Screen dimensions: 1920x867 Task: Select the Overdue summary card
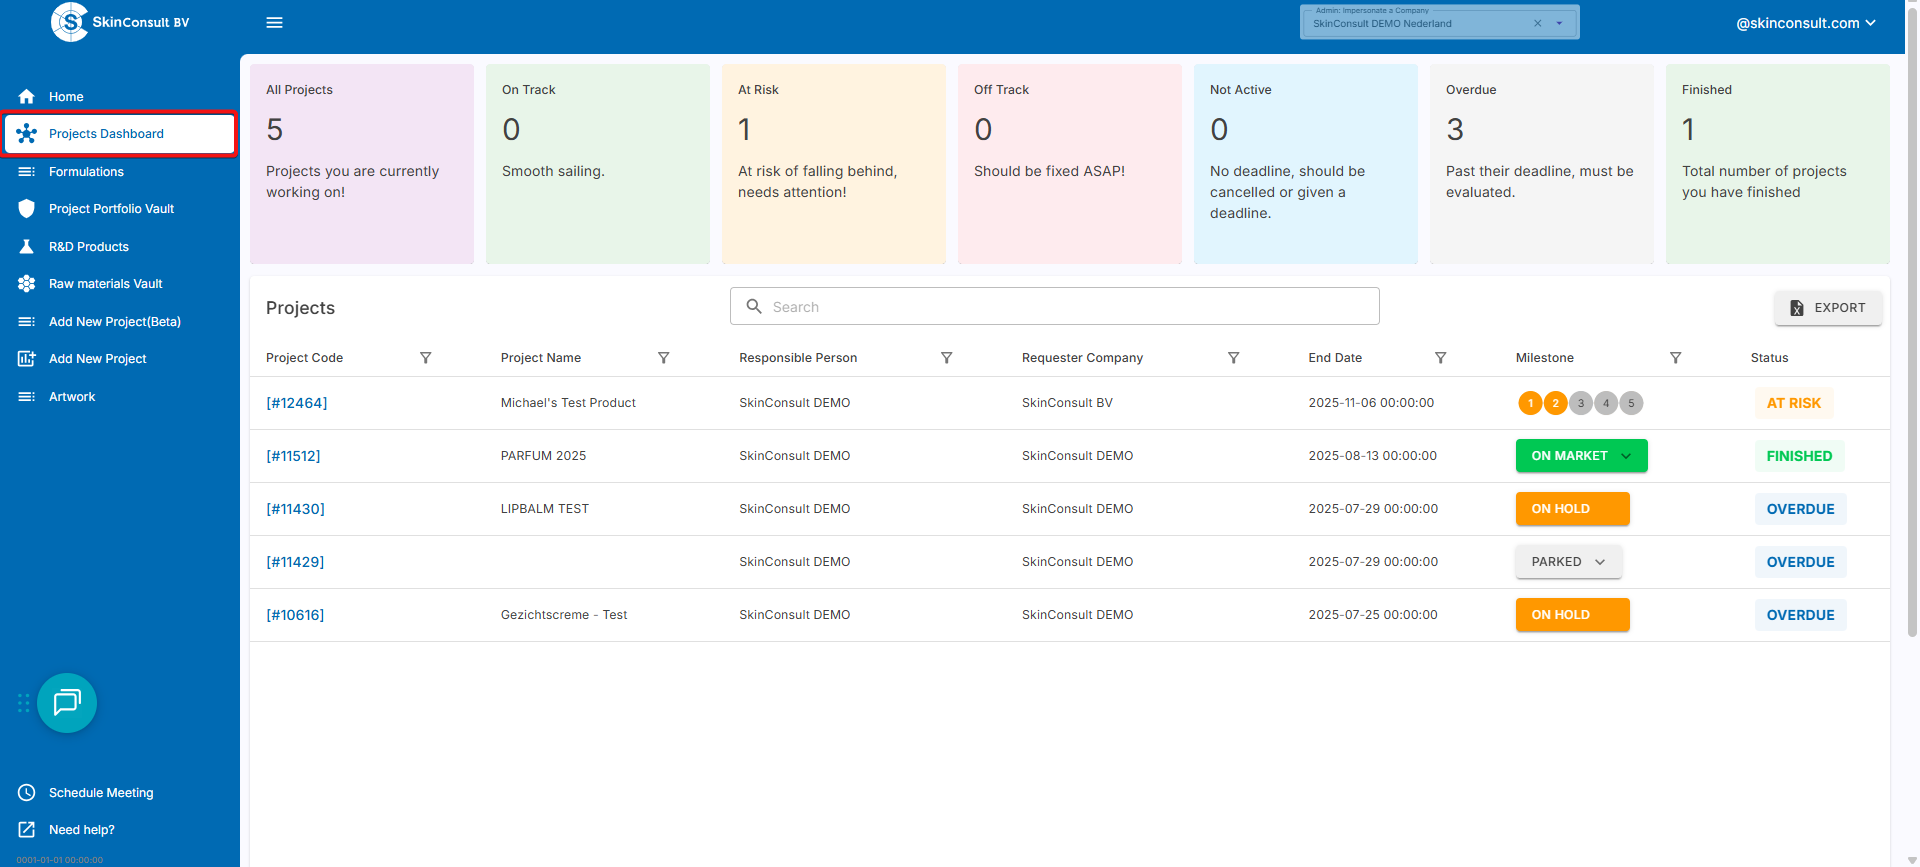coord(1541,164)
